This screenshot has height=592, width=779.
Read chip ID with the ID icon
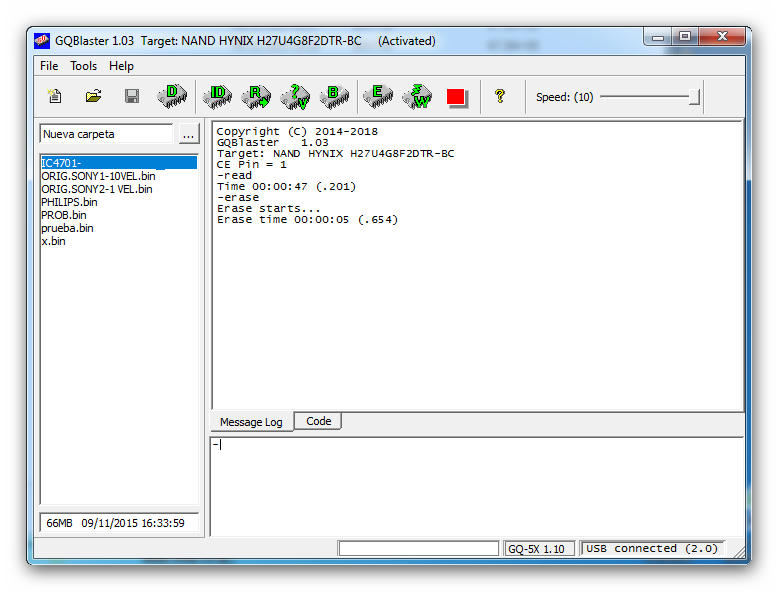coord(218,96)
